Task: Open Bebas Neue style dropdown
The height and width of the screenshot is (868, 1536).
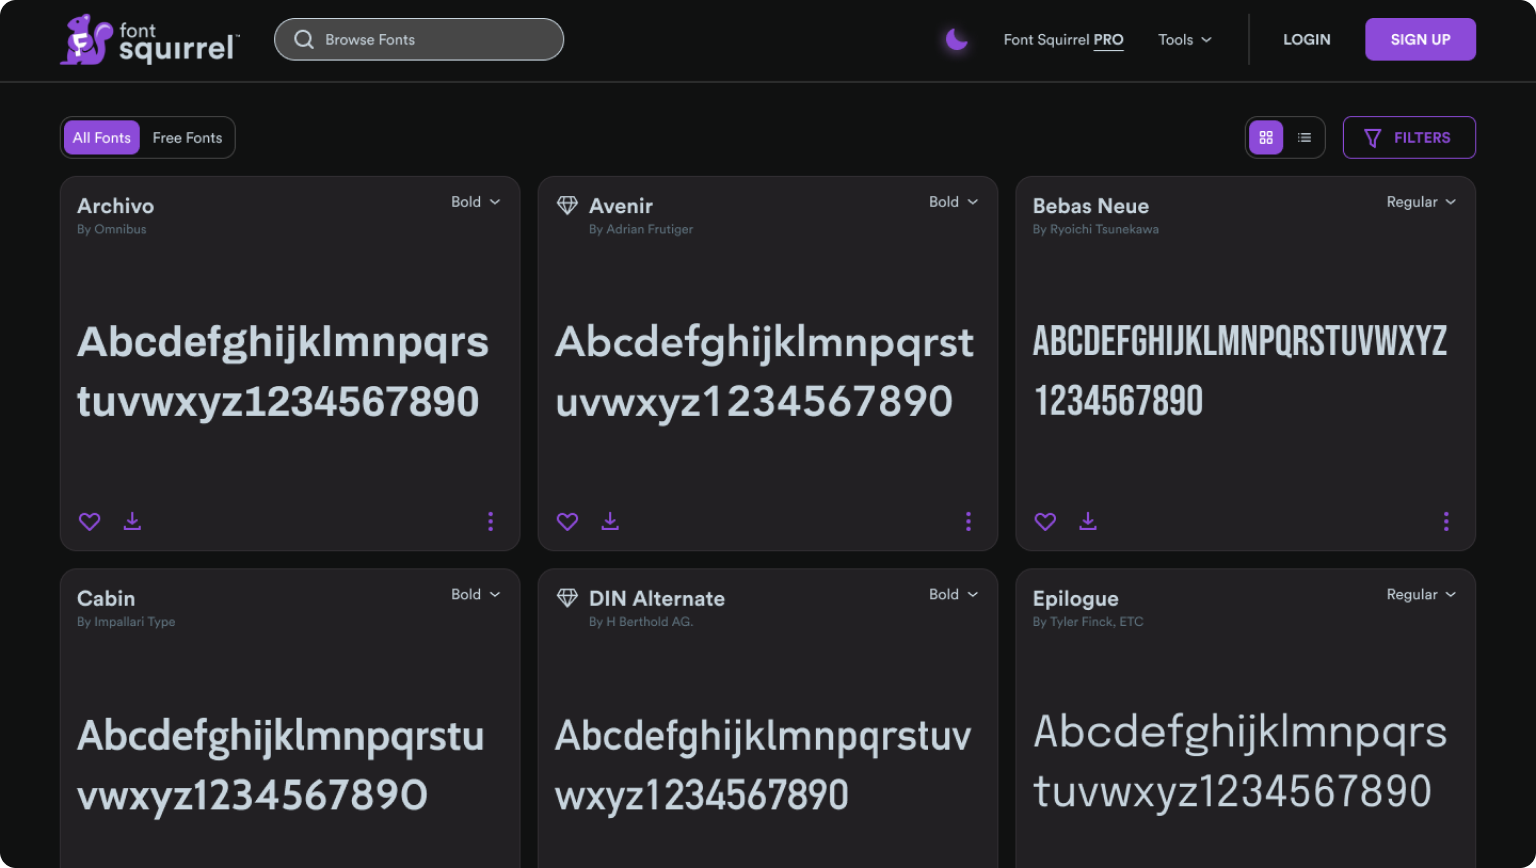Action: [x=1421, y=202]
